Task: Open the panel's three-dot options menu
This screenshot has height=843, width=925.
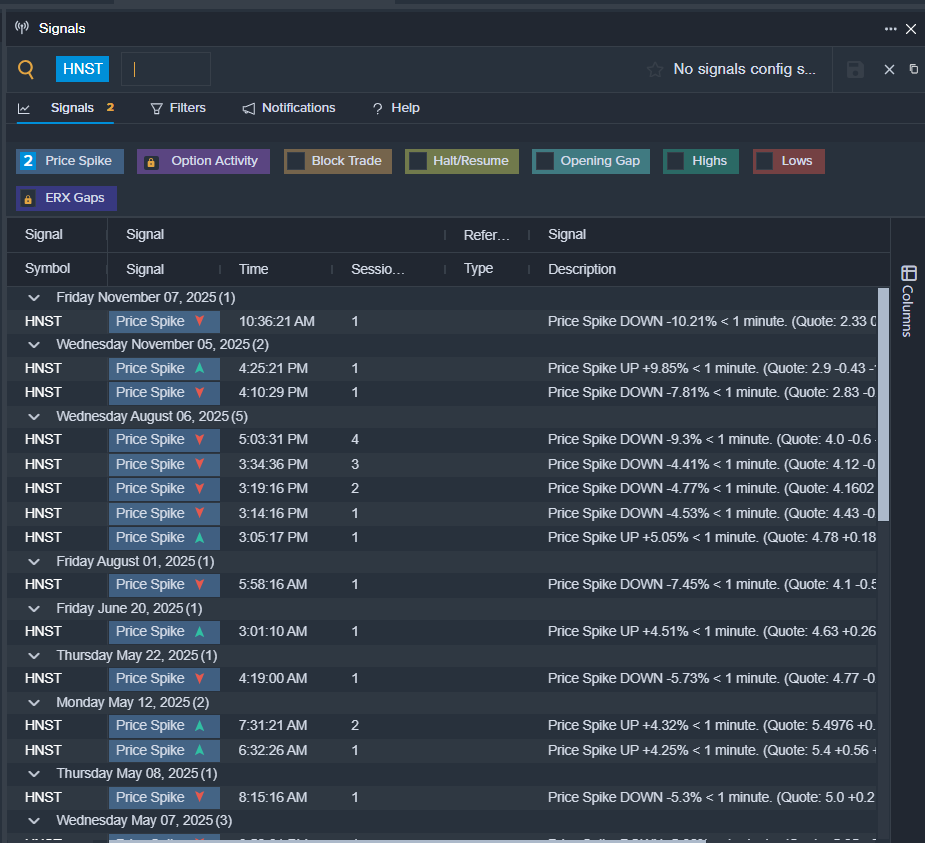Action: pos(890,29)
